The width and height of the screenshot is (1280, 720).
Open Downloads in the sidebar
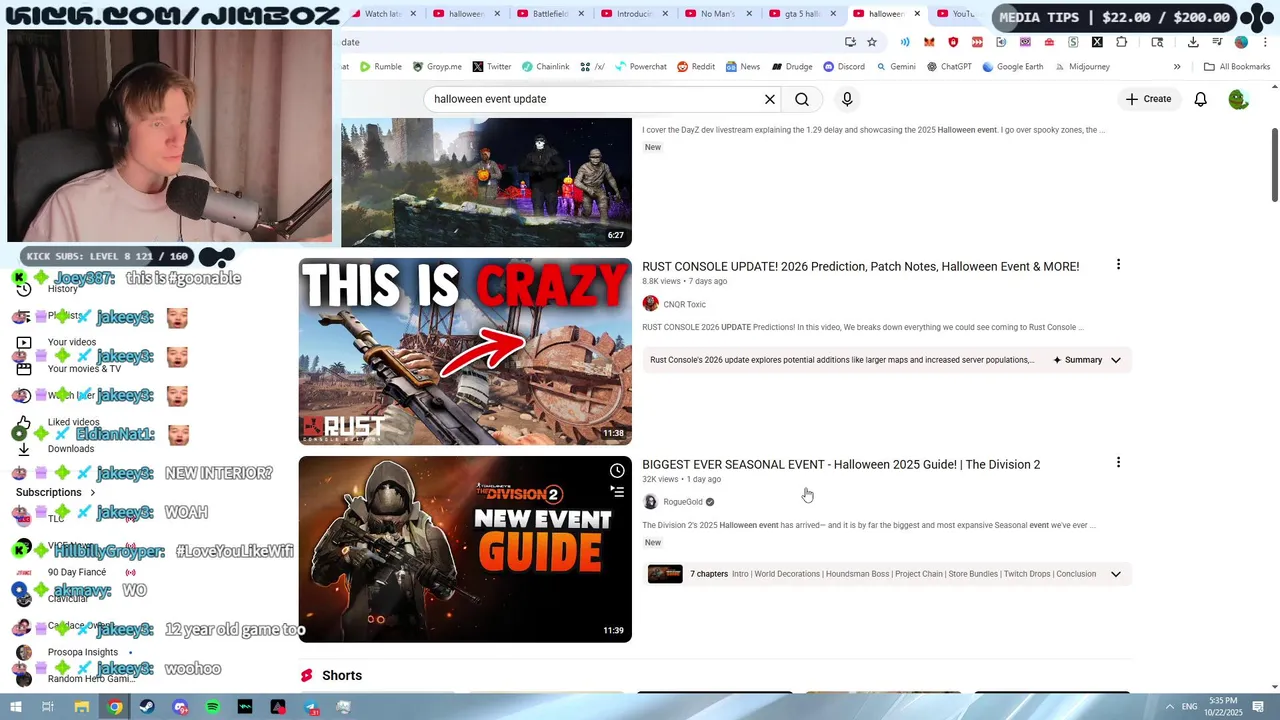coord(71,449)
